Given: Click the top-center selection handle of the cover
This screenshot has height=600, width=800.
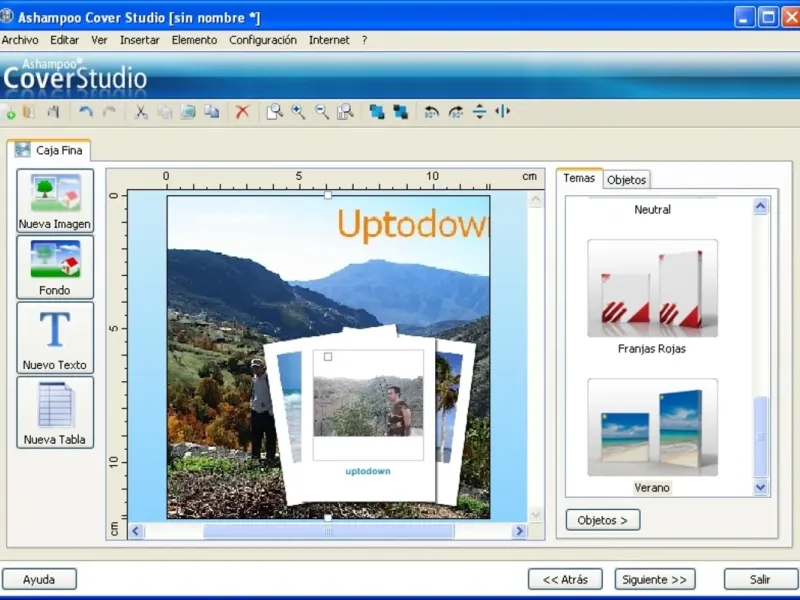Looking at the screenshot, I should [328, 195].
